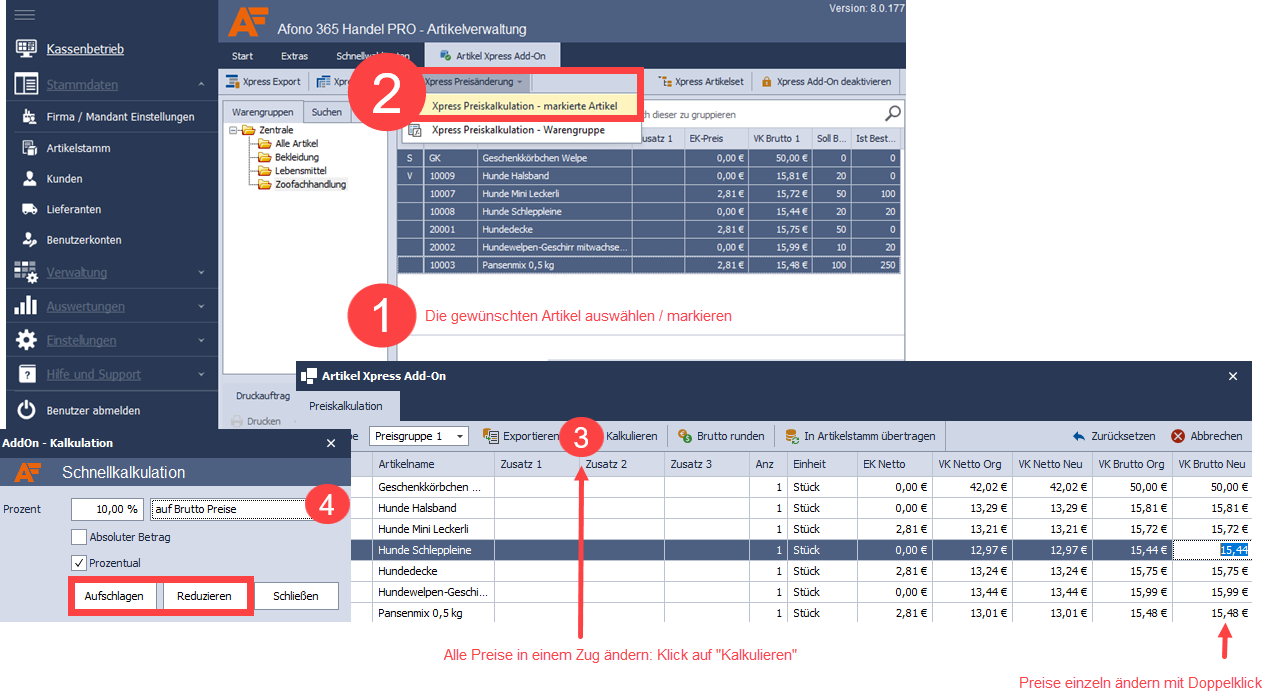This screenshot has height=700, width=1265.
Task: Expand the Einstellungen section chevron
Action: pos(201,340)
